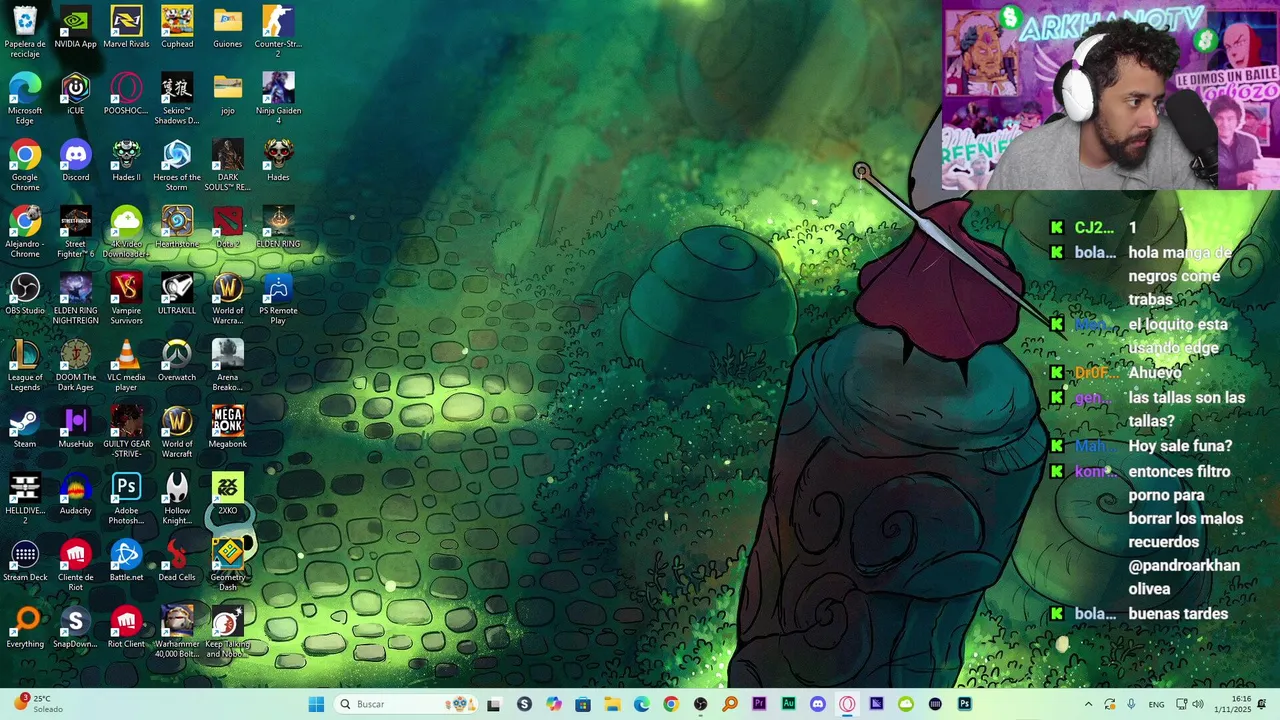Screen dimensions: 1280x720
Task: Launch NVIDIA App from desktop
Action: pos(76,27)
